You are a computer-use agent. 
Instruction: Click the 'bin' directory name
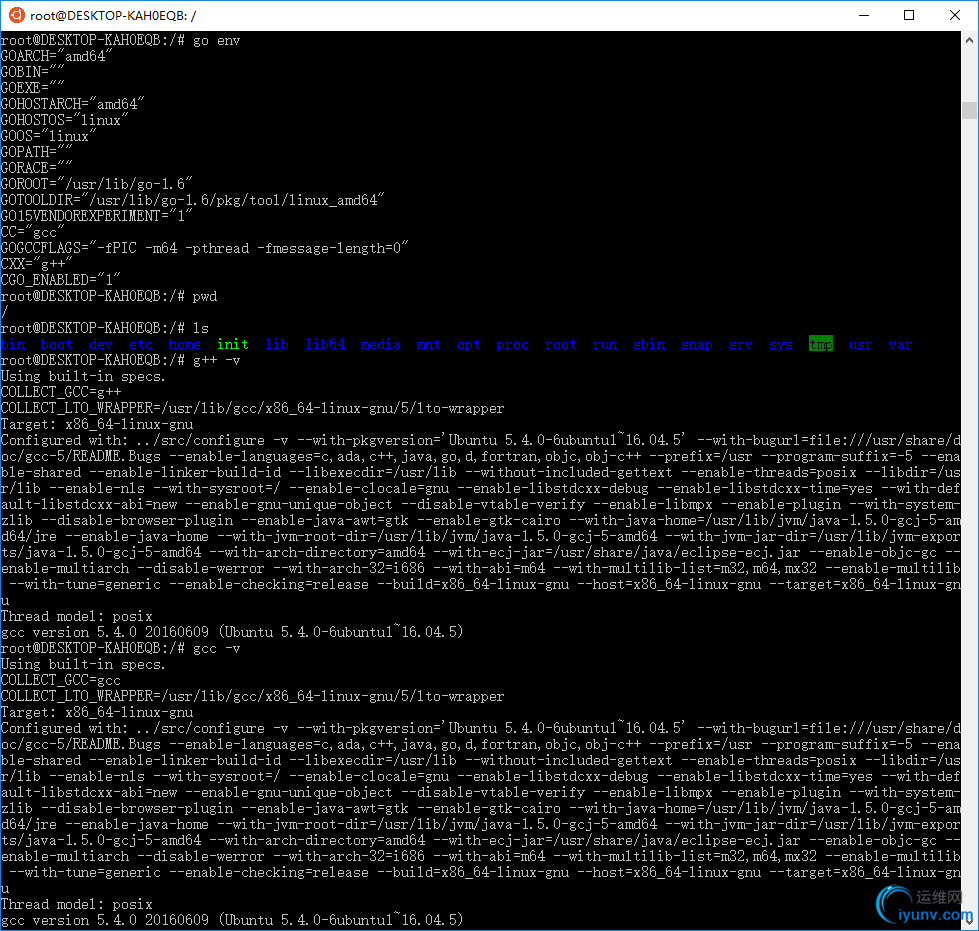pyautogui.click(x=13, y=344)
